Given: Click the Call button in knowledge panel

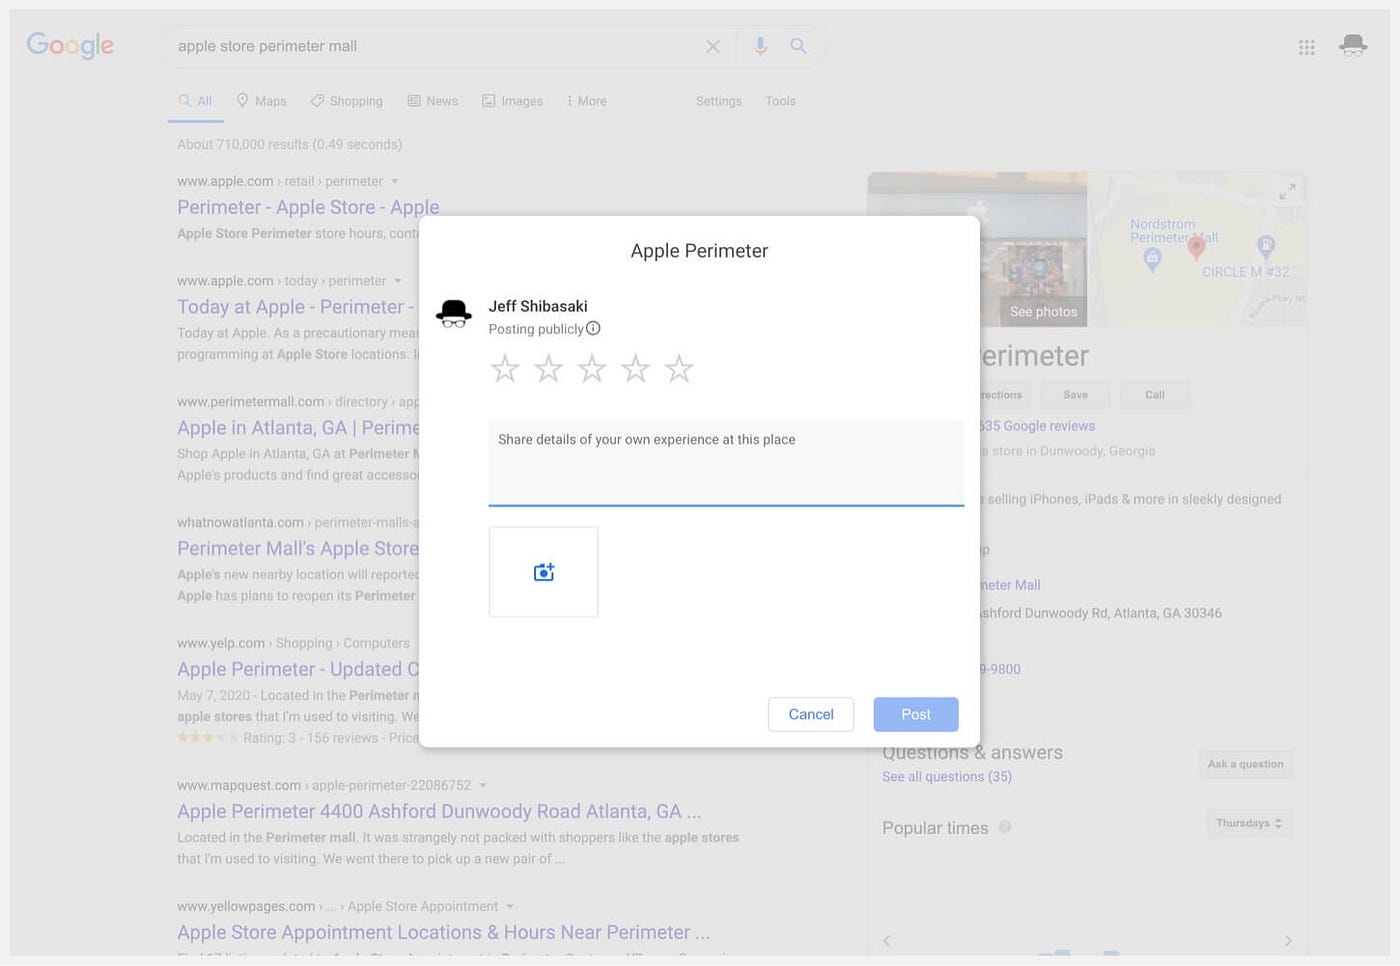Looking at the screenshot, I should point(1155,395).
